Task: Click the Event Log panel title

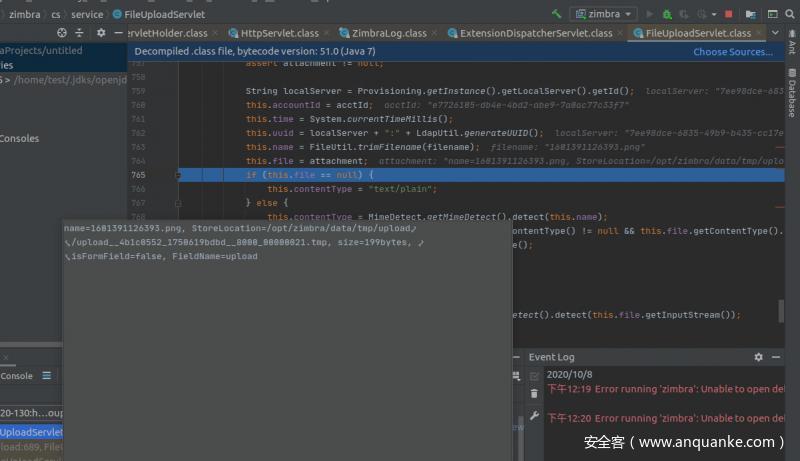Action: coord(551,357)
